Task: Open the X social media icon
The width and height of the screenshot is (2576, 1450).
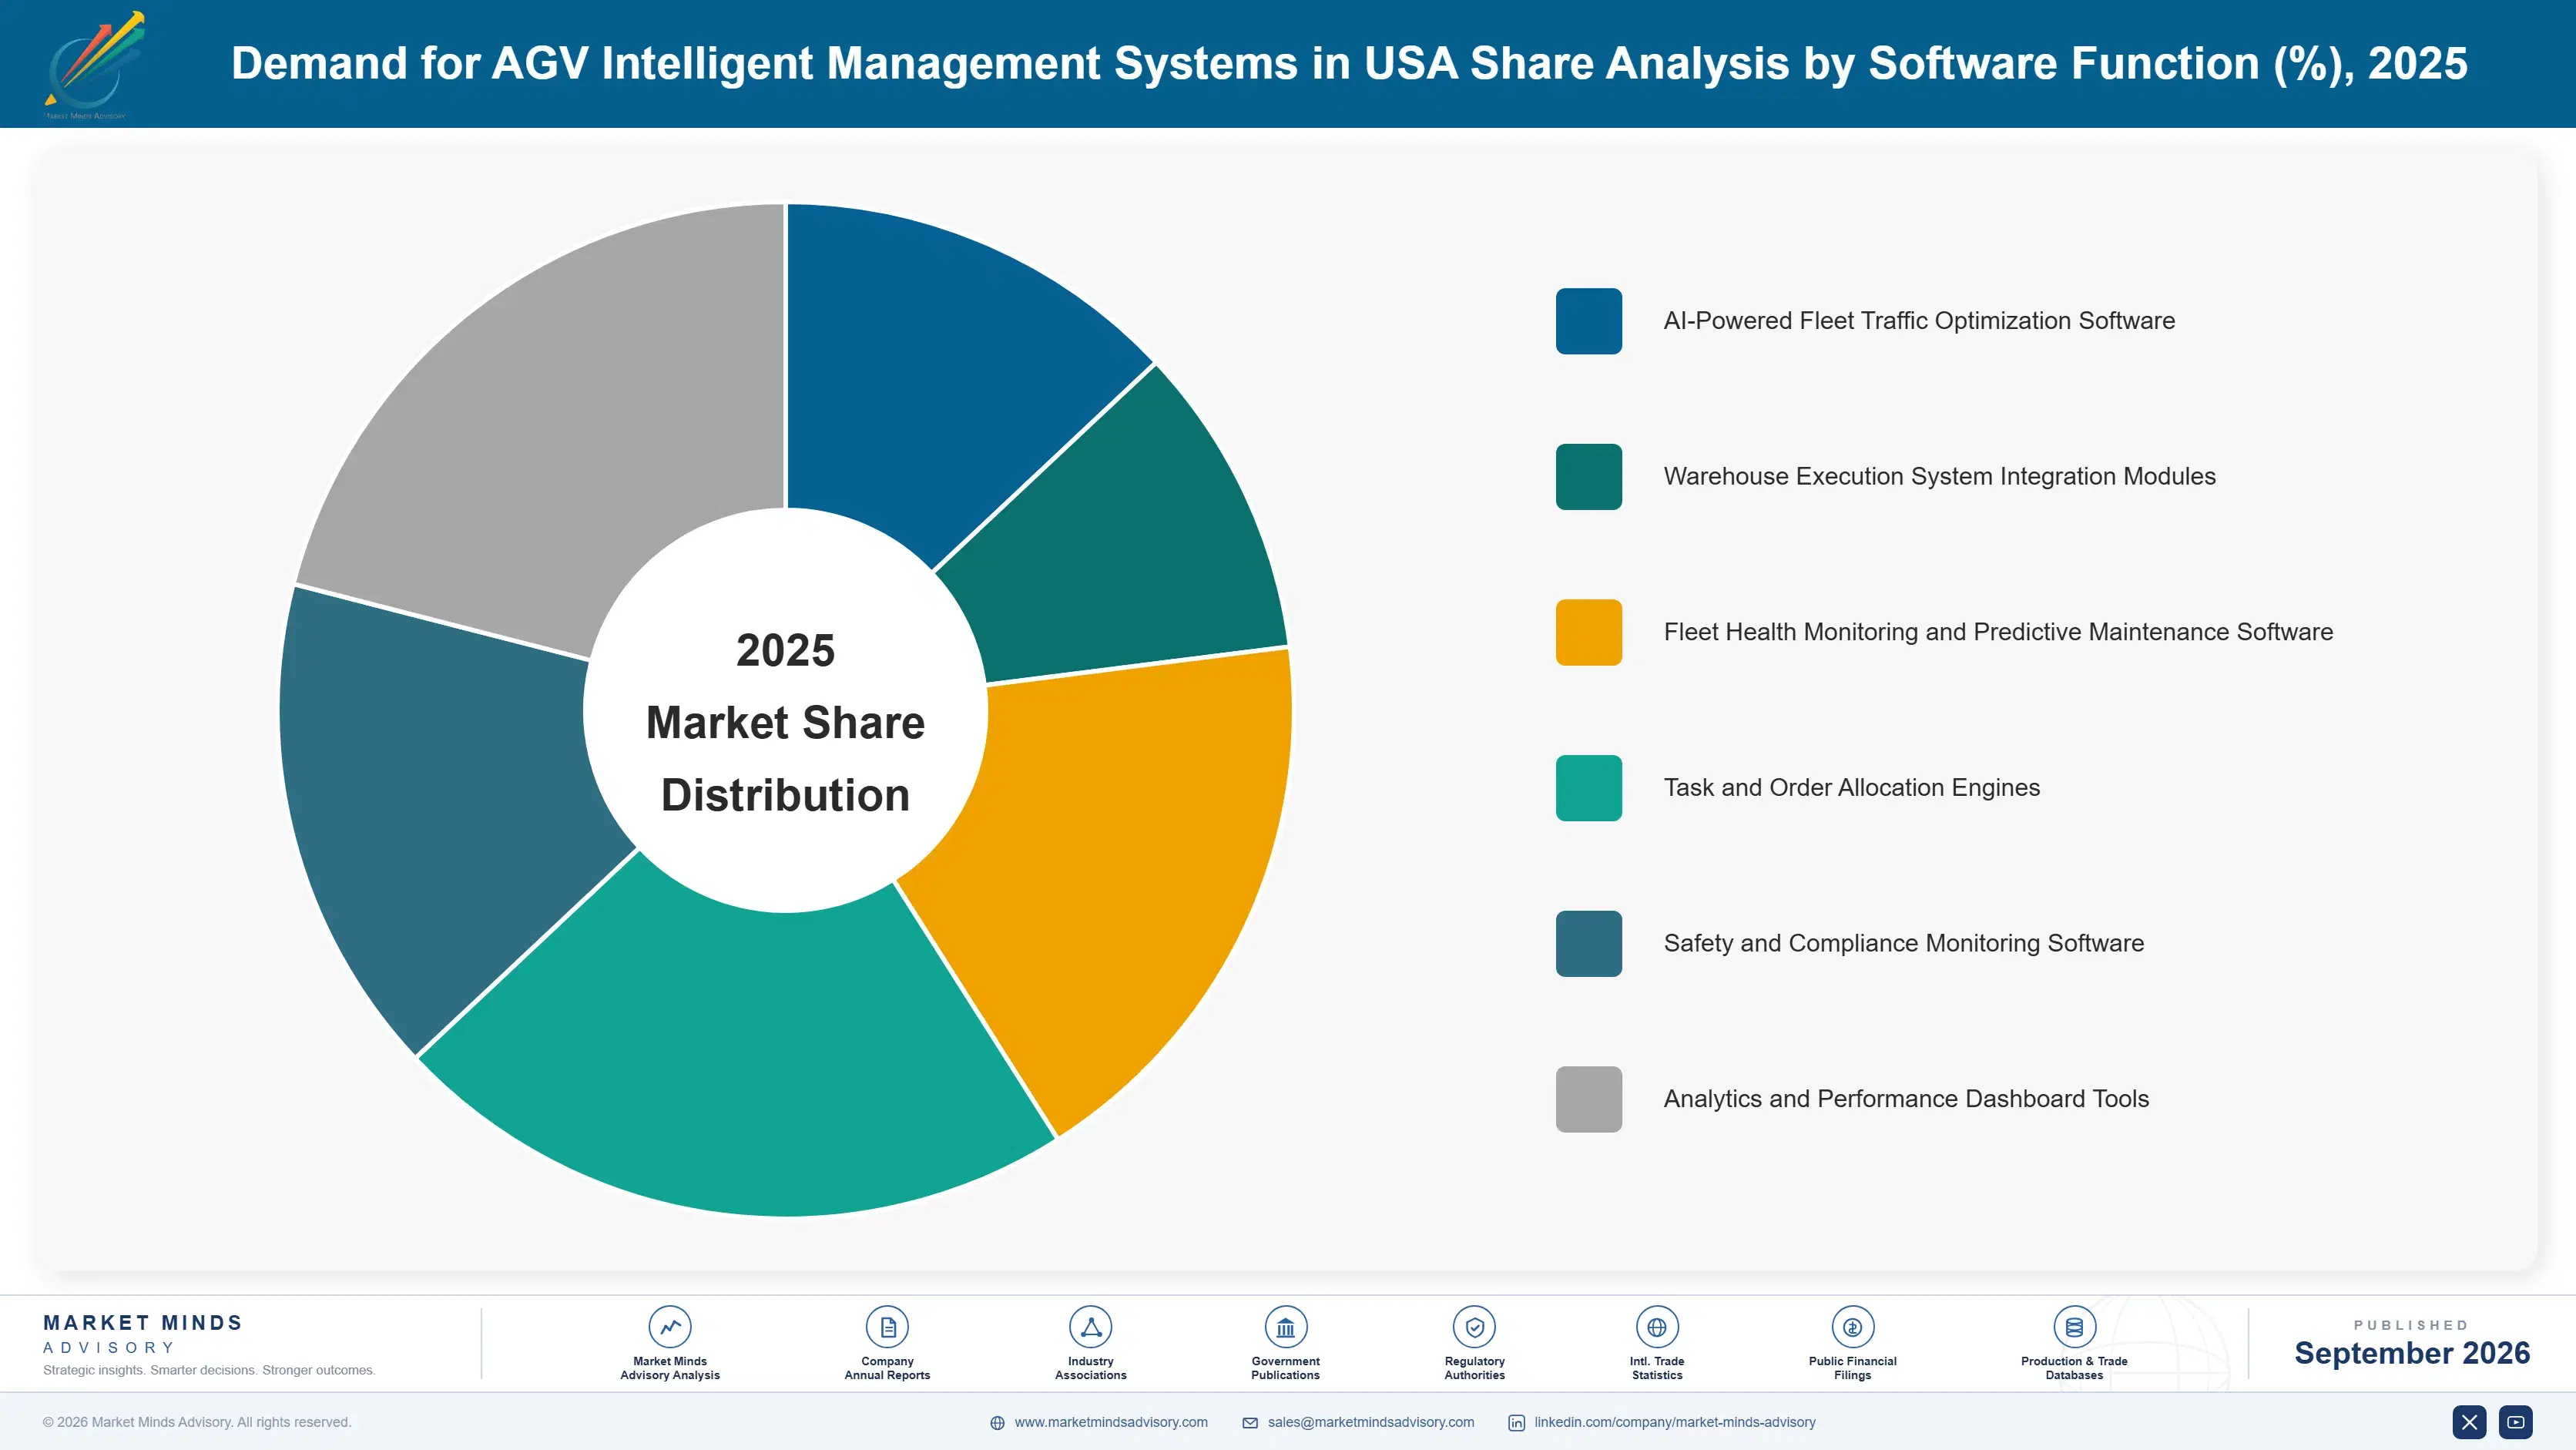Action: coord(2469,1422)
